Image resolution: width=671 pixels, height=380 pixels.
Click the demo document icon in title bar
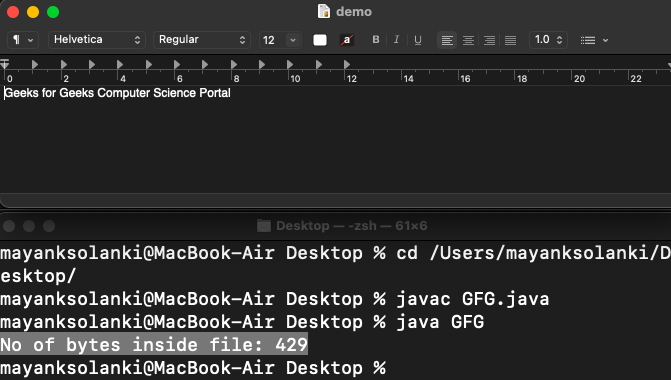coord(324,11)
